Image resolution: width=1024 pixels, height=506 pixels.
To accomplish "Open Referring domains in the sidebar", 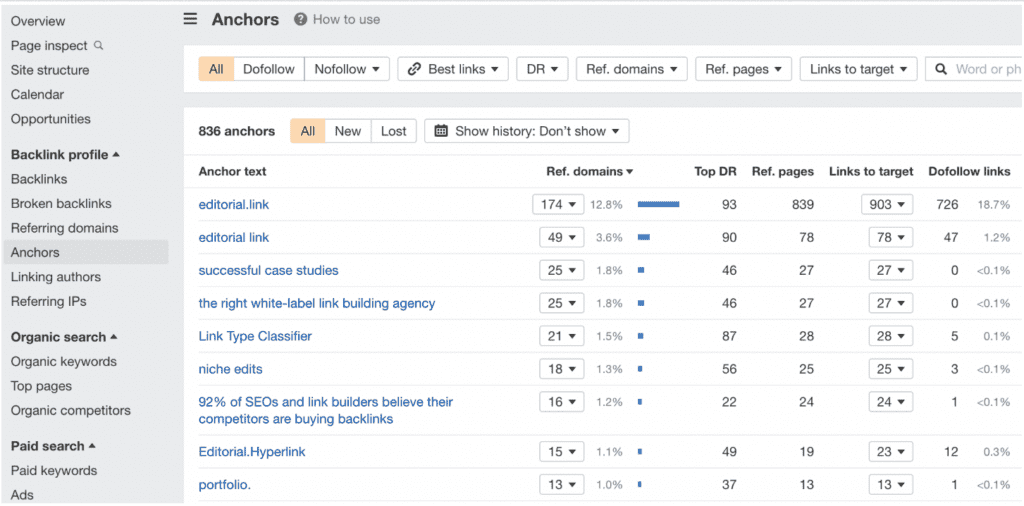I will pos(65,228).
